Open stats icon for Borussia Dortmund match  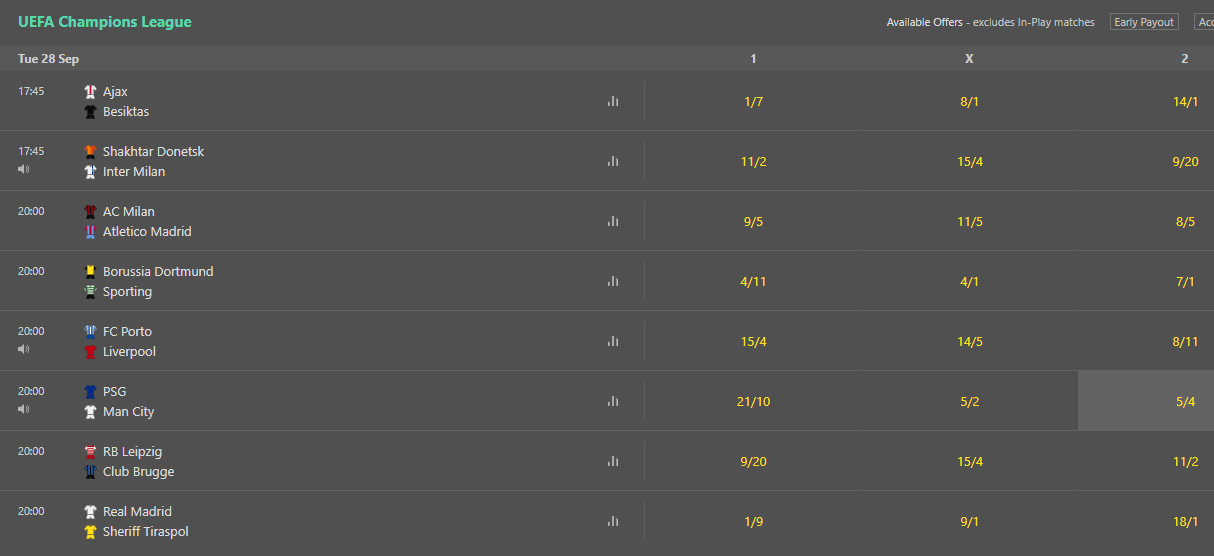(613, 281)
